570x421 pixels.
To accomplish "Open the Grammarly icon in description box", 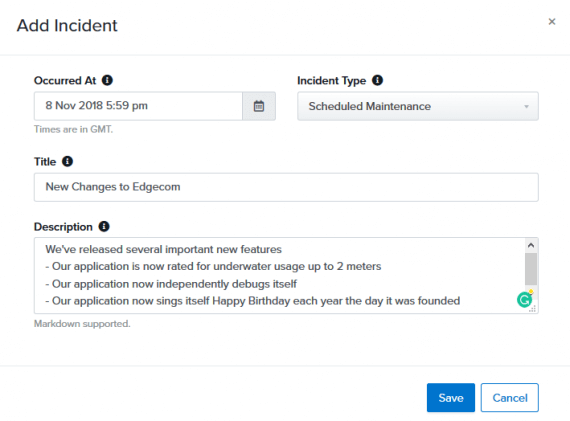I will (x=525, y=300).
